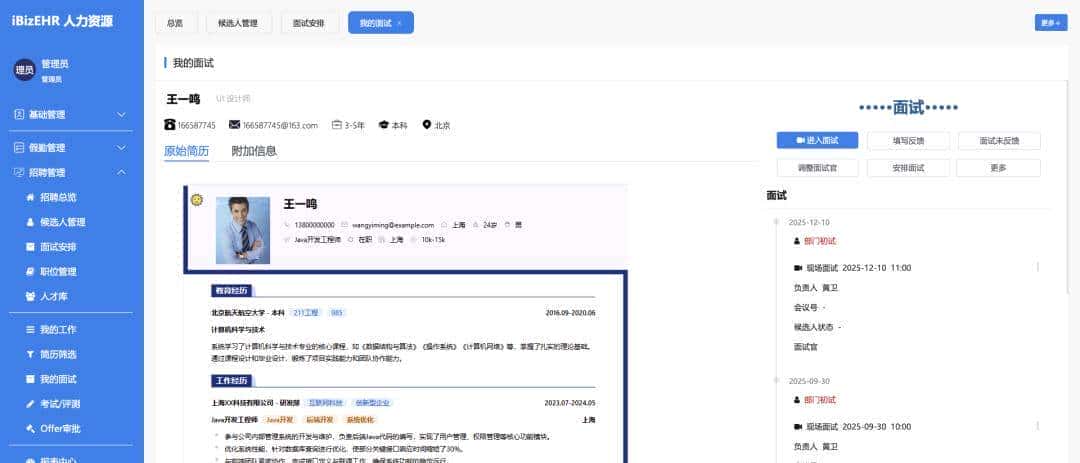Click the 安排面试 button
Screen dimensions: 1080x463
908,168
